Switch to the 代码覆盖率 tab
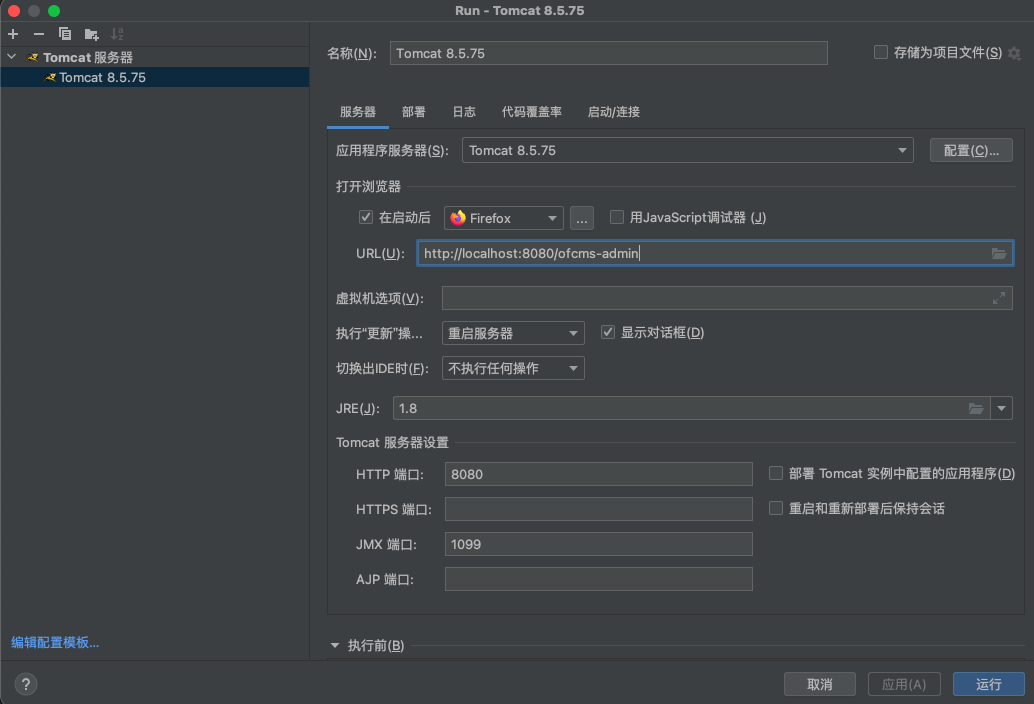Screen dimensions: 1034x704 coord(532,112)
